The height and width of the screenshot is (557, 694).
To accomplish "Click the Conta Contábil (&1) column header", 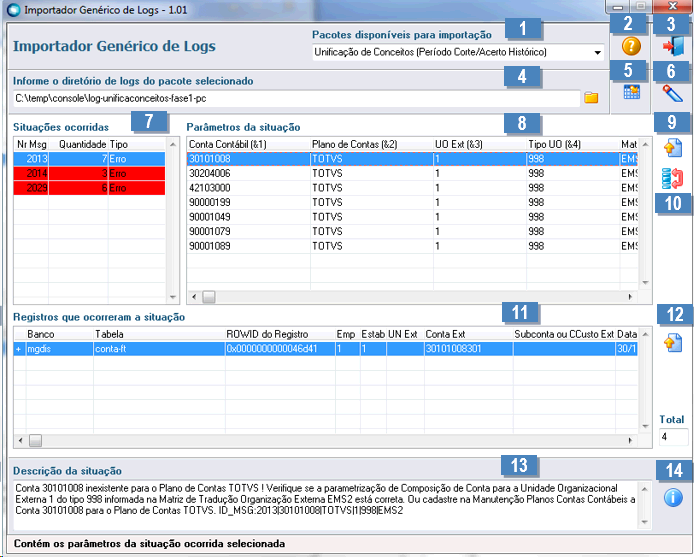I will point(248,144).
